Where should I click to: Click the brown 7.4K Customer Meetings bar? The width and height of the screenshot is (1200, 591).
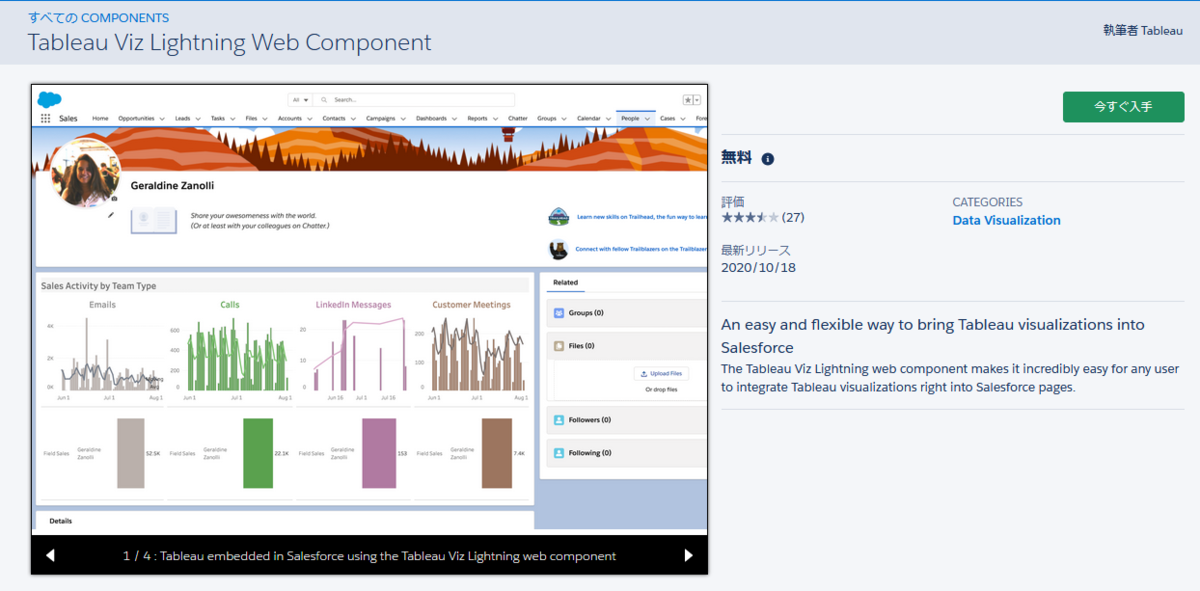coord(497,453)
